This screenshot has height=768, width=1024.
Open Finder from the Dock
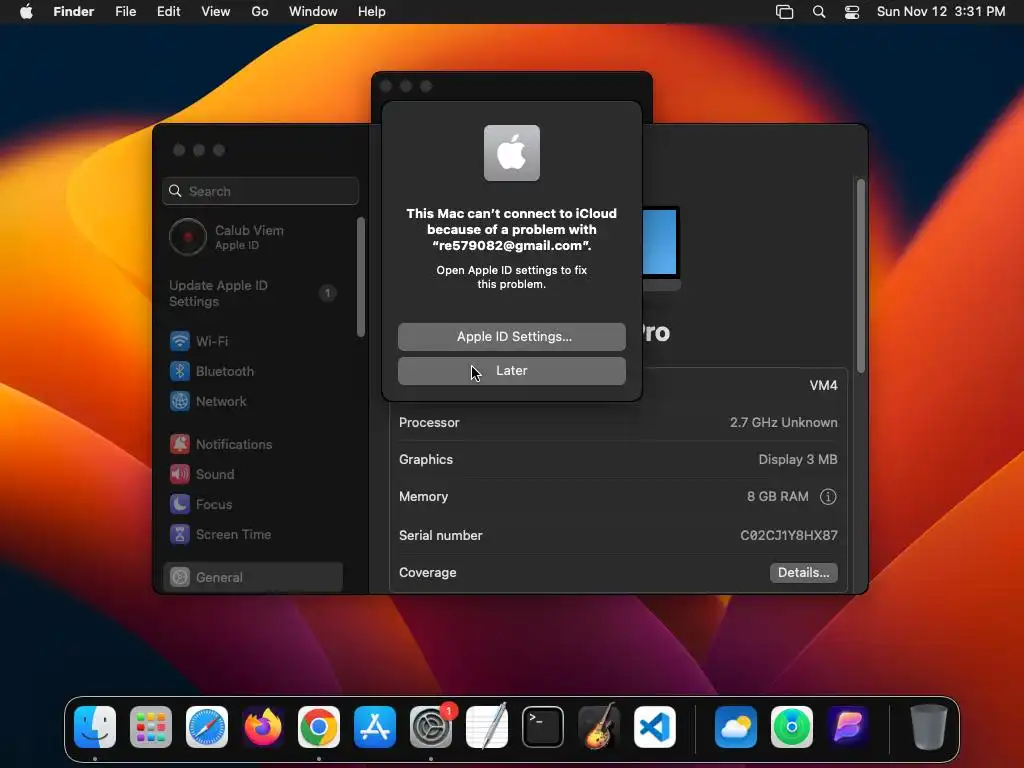[95, 727]
